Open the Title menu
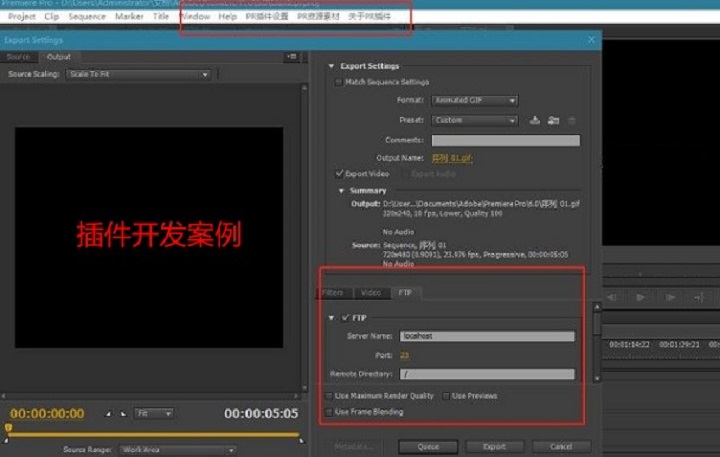The image size is (720, 457). 161,17
